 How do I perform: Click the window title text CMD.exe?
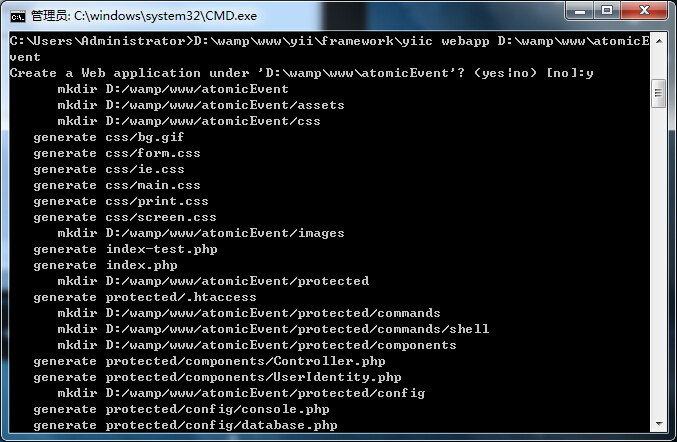[x=231, y=16]
